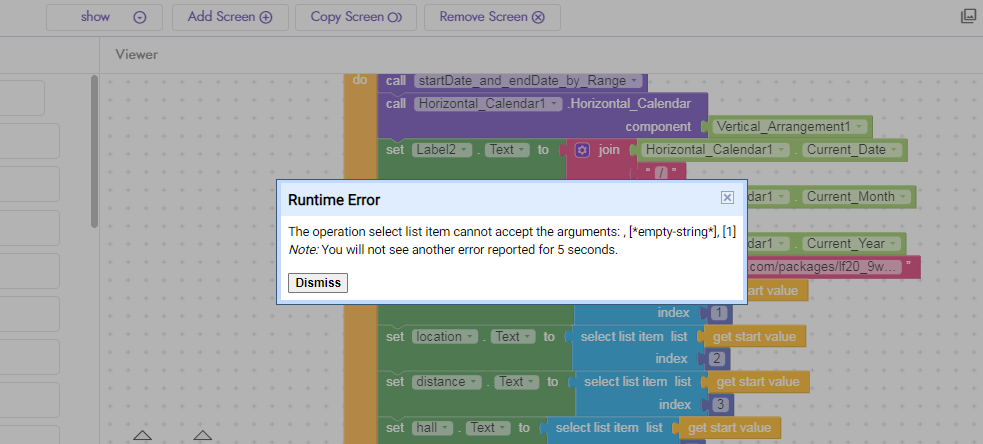Expand the startDate_and_endDate_by_Range procedure dropdown
The height and width of the screenshot is (444, 983).
pyautogui.click(x=634, y=80)
